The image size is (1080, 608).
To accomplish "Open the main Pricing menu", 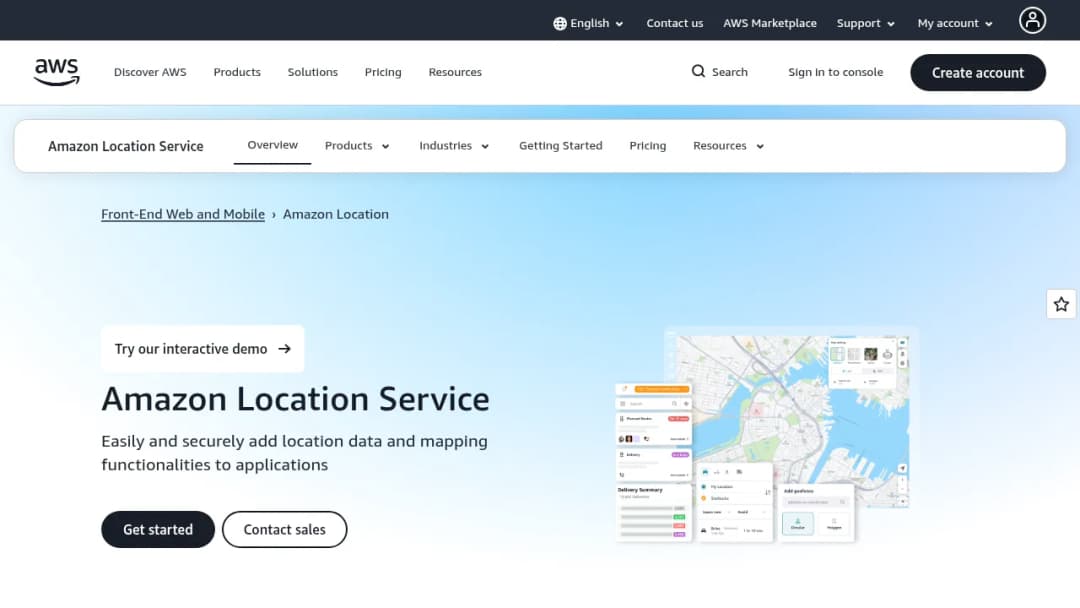I will click(383, 72).
